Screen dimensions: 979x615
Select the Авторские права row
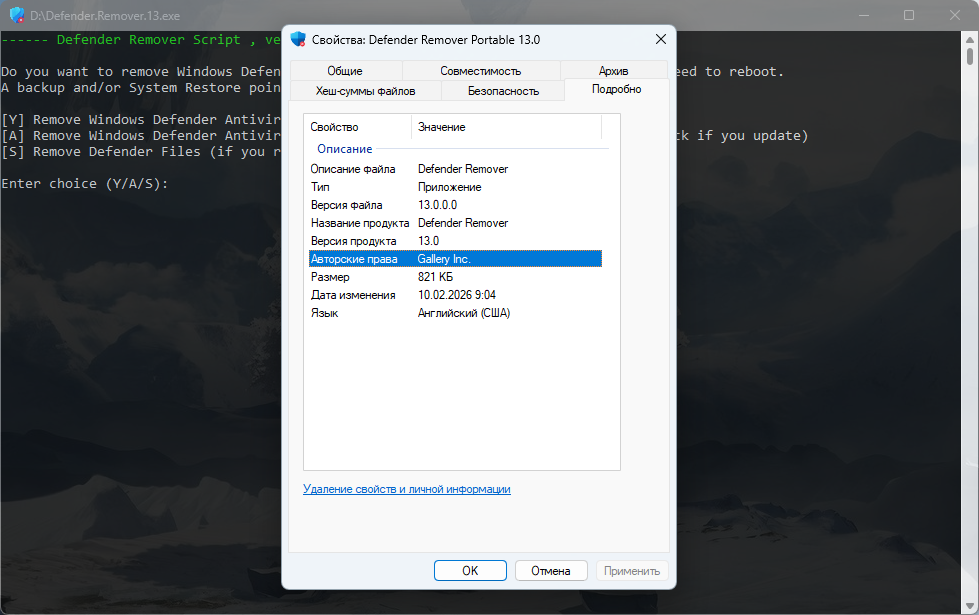pos(455,258)
